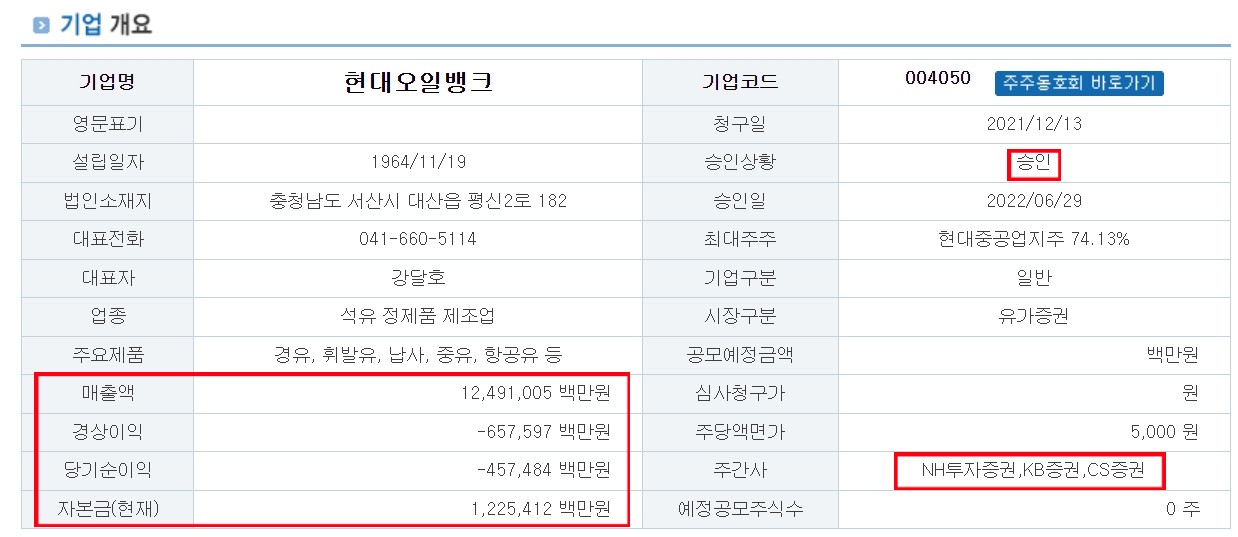Click the 당기순이익 label
Viewport: 1238px width, 537px height.
tap(108, 470)
